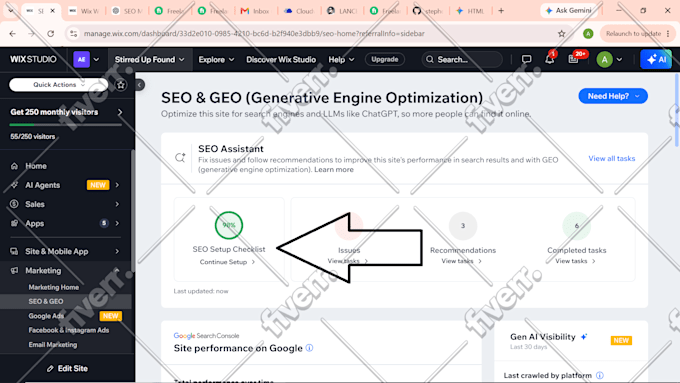This screenshot has width=680, height=383.
Task: Click the Wix Search field
Action: pyautogui.click(x=462, y=59)
